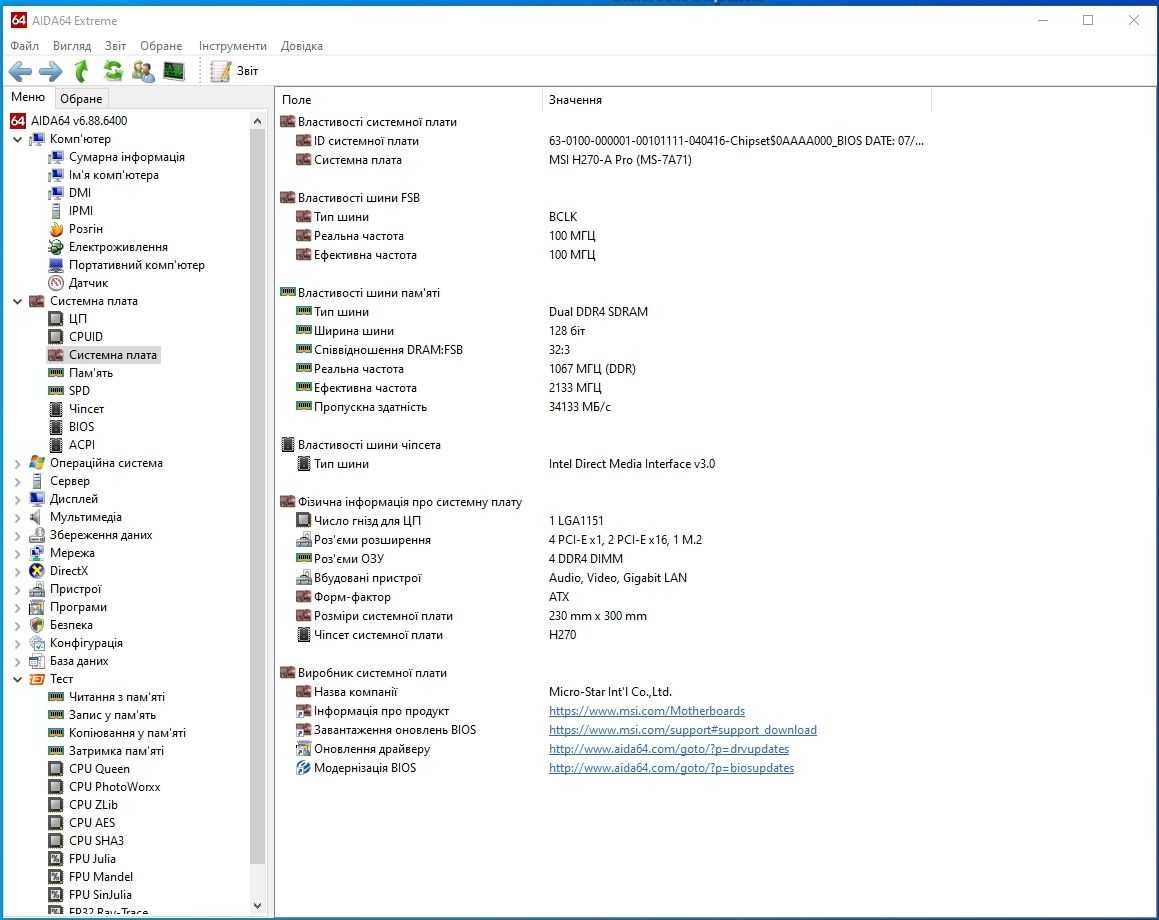Select the Пам'ять memory item

coord(91,373)
